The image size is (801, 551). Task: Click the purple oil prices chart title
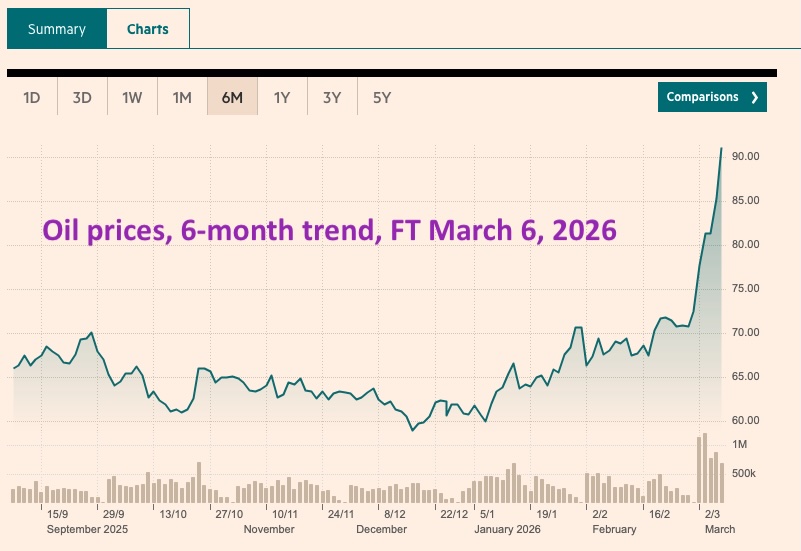pyautogui.click(x=329, y=231)
